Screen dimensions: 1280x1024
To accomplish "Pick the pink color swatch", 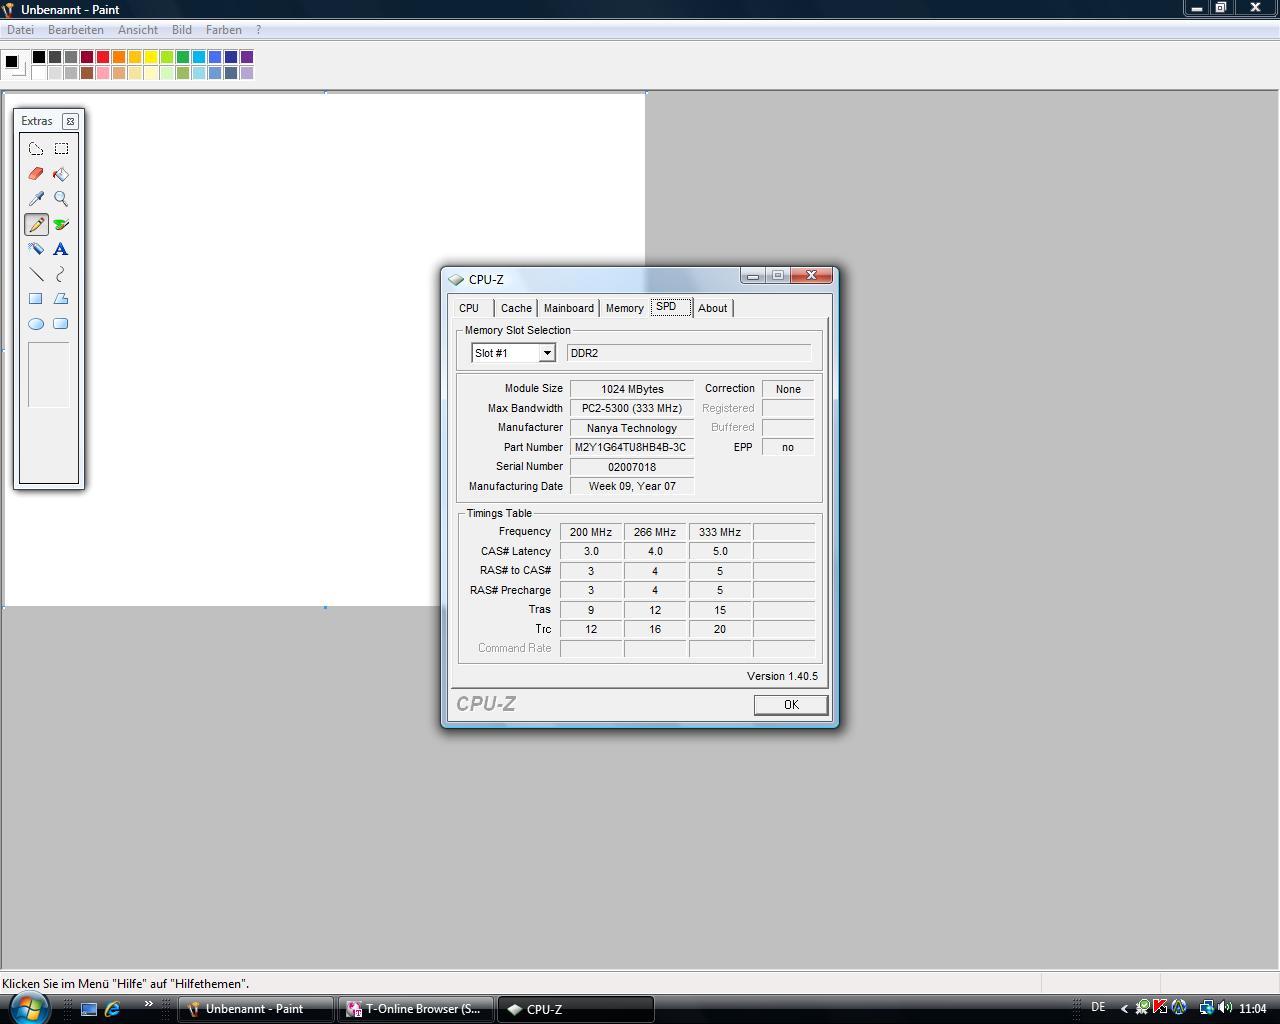I will click(103, 73).
